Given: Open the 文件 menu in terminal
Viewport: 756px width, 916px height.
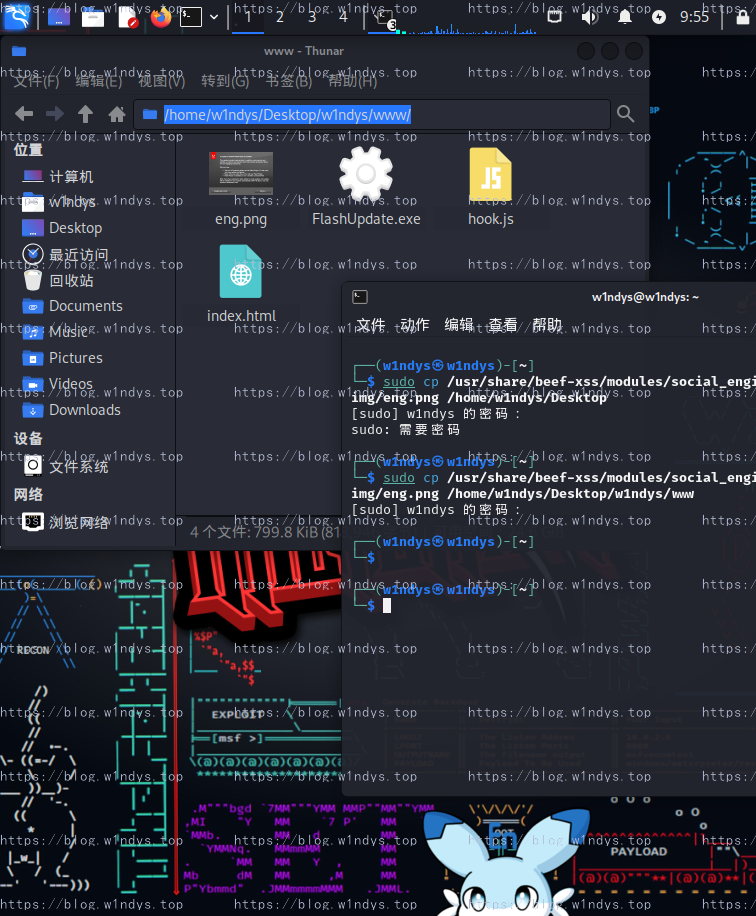Looking at the screenshot, I should tap(370, 325).
